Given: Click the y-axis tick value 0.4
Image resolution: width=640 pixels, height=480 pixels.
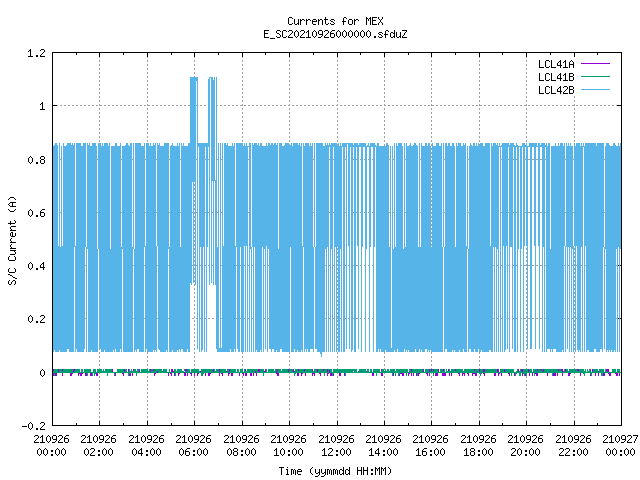Looking at the screenshot, I should (x=36, y=267).
